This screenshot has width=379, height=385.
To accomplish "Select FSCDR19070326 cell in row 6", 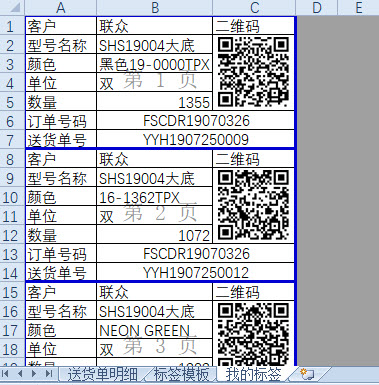I will point(195,121).
